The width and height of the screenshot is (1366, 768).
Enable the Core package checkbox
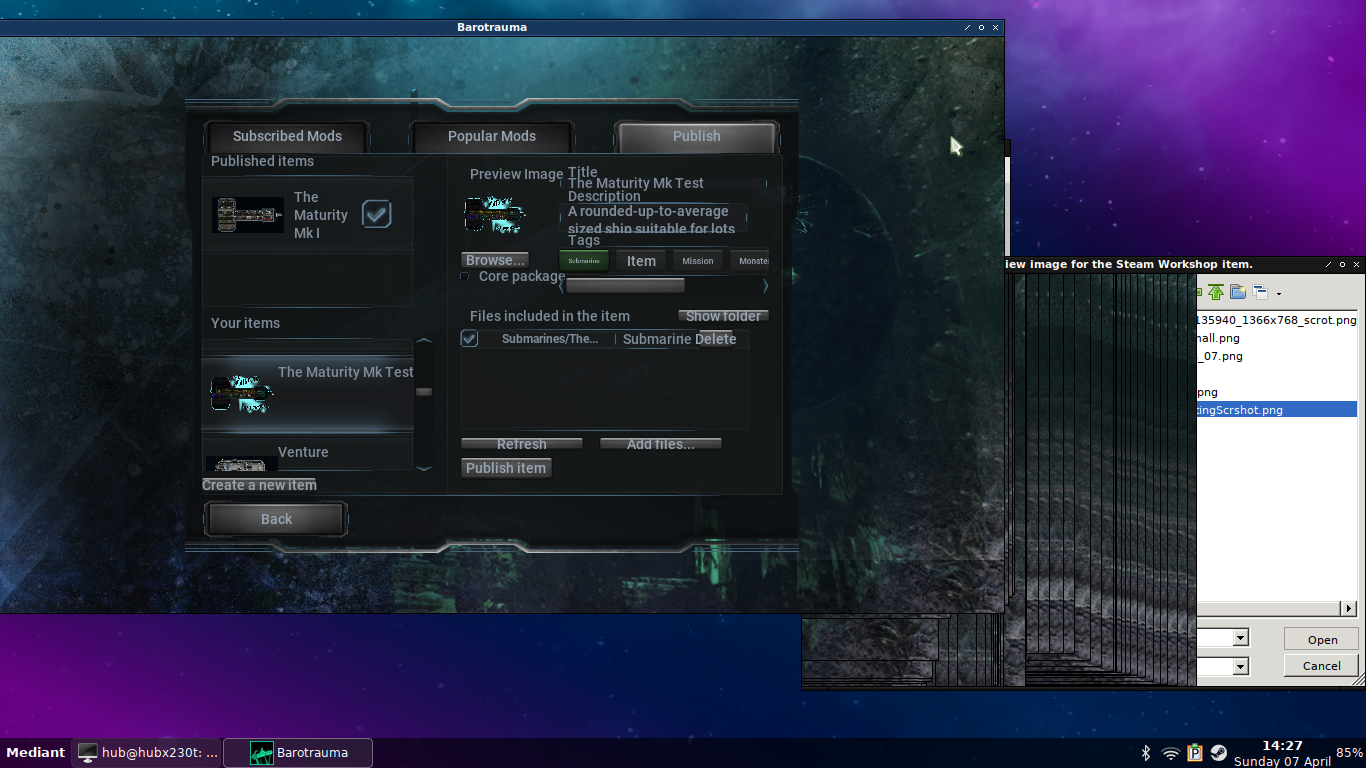(465, 276)
